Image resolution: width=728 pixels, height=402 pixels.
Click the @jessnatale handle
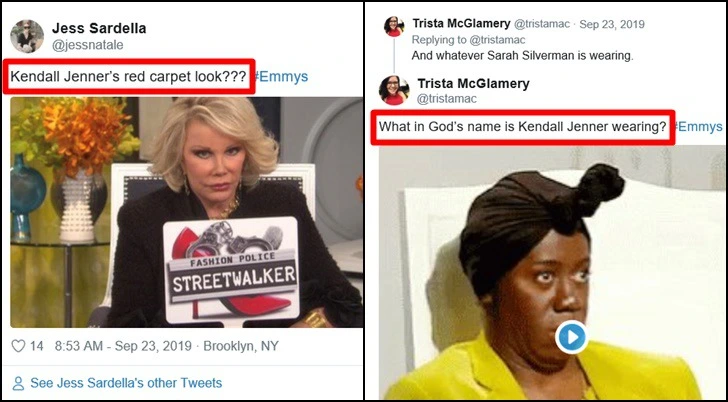(88, 45)
